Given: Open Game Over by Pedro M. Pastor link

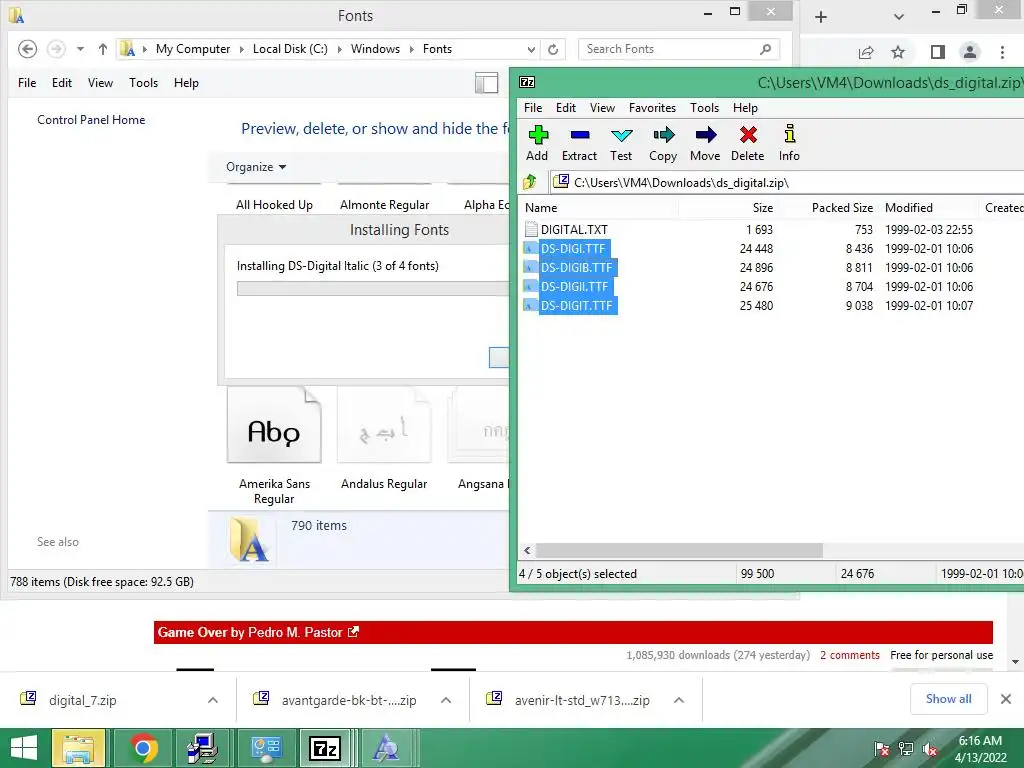Looking at the screenshot, I should (258, 632).
